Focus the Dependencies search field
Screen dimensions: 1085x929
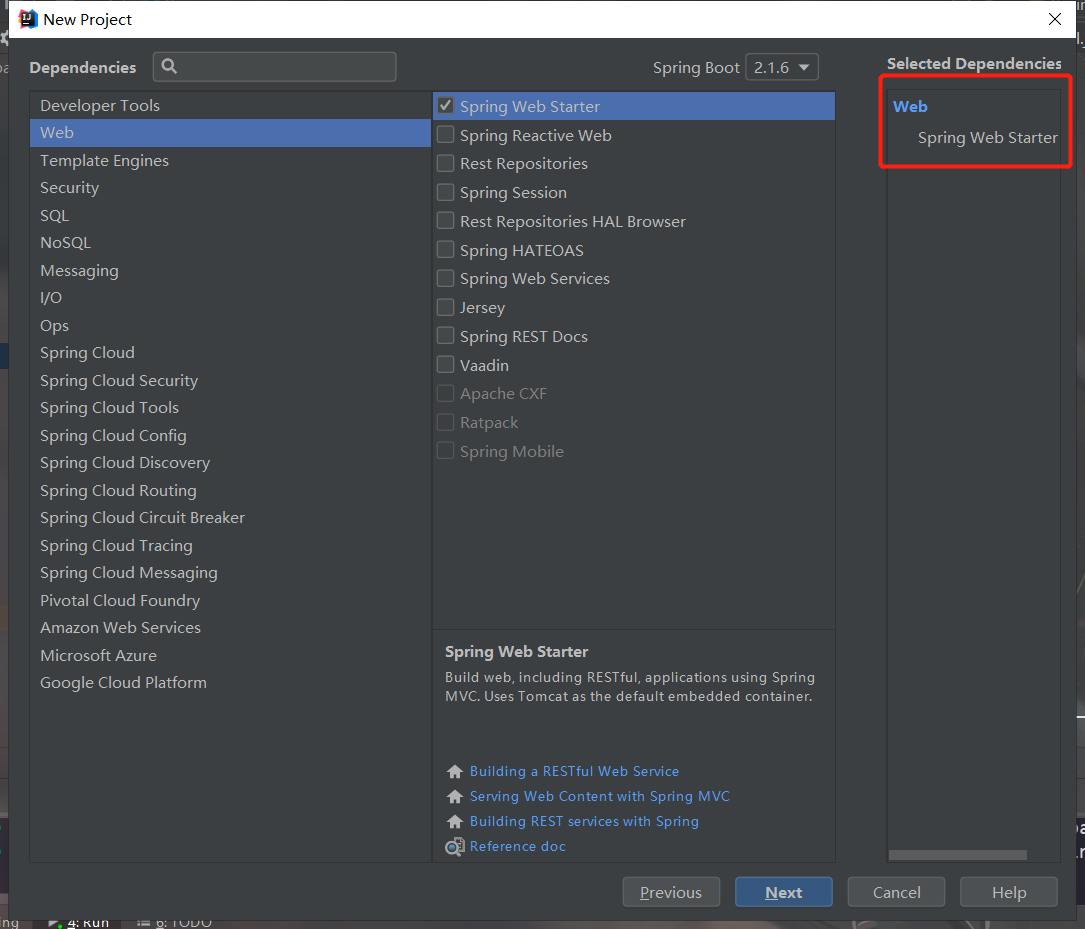[275, 66]
